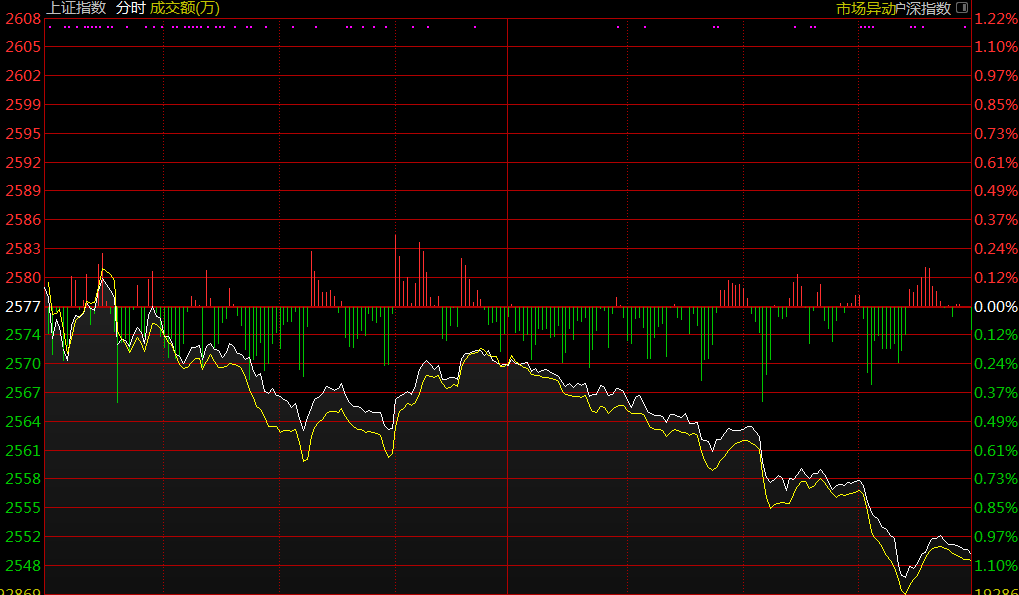Image resolution: width=1019 pixels, height=595 pixels.
Task: Select the 2561 price label on left axis
Action: point(21,451)
